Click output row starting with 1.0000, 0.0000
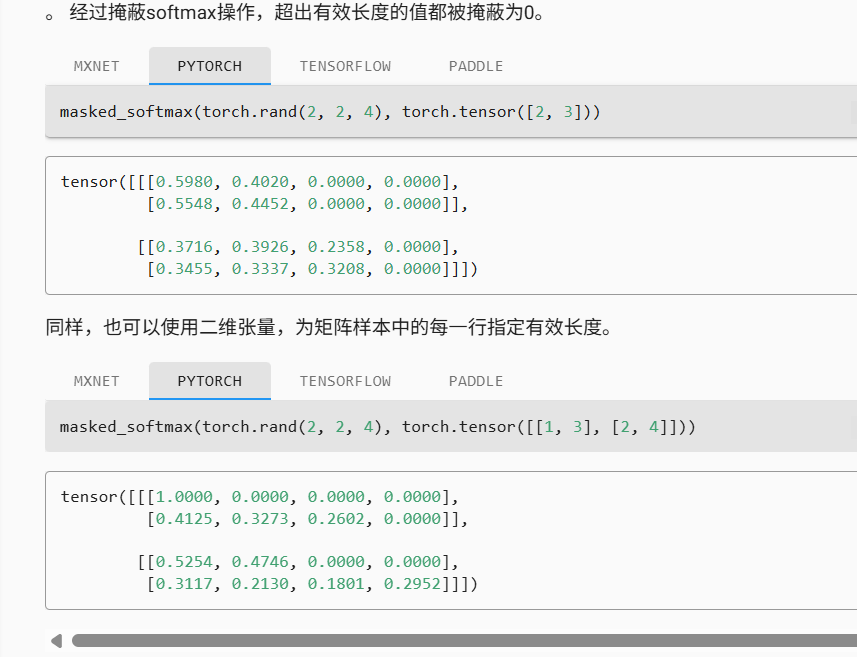857x657 pixels. (x=260, y=497)
